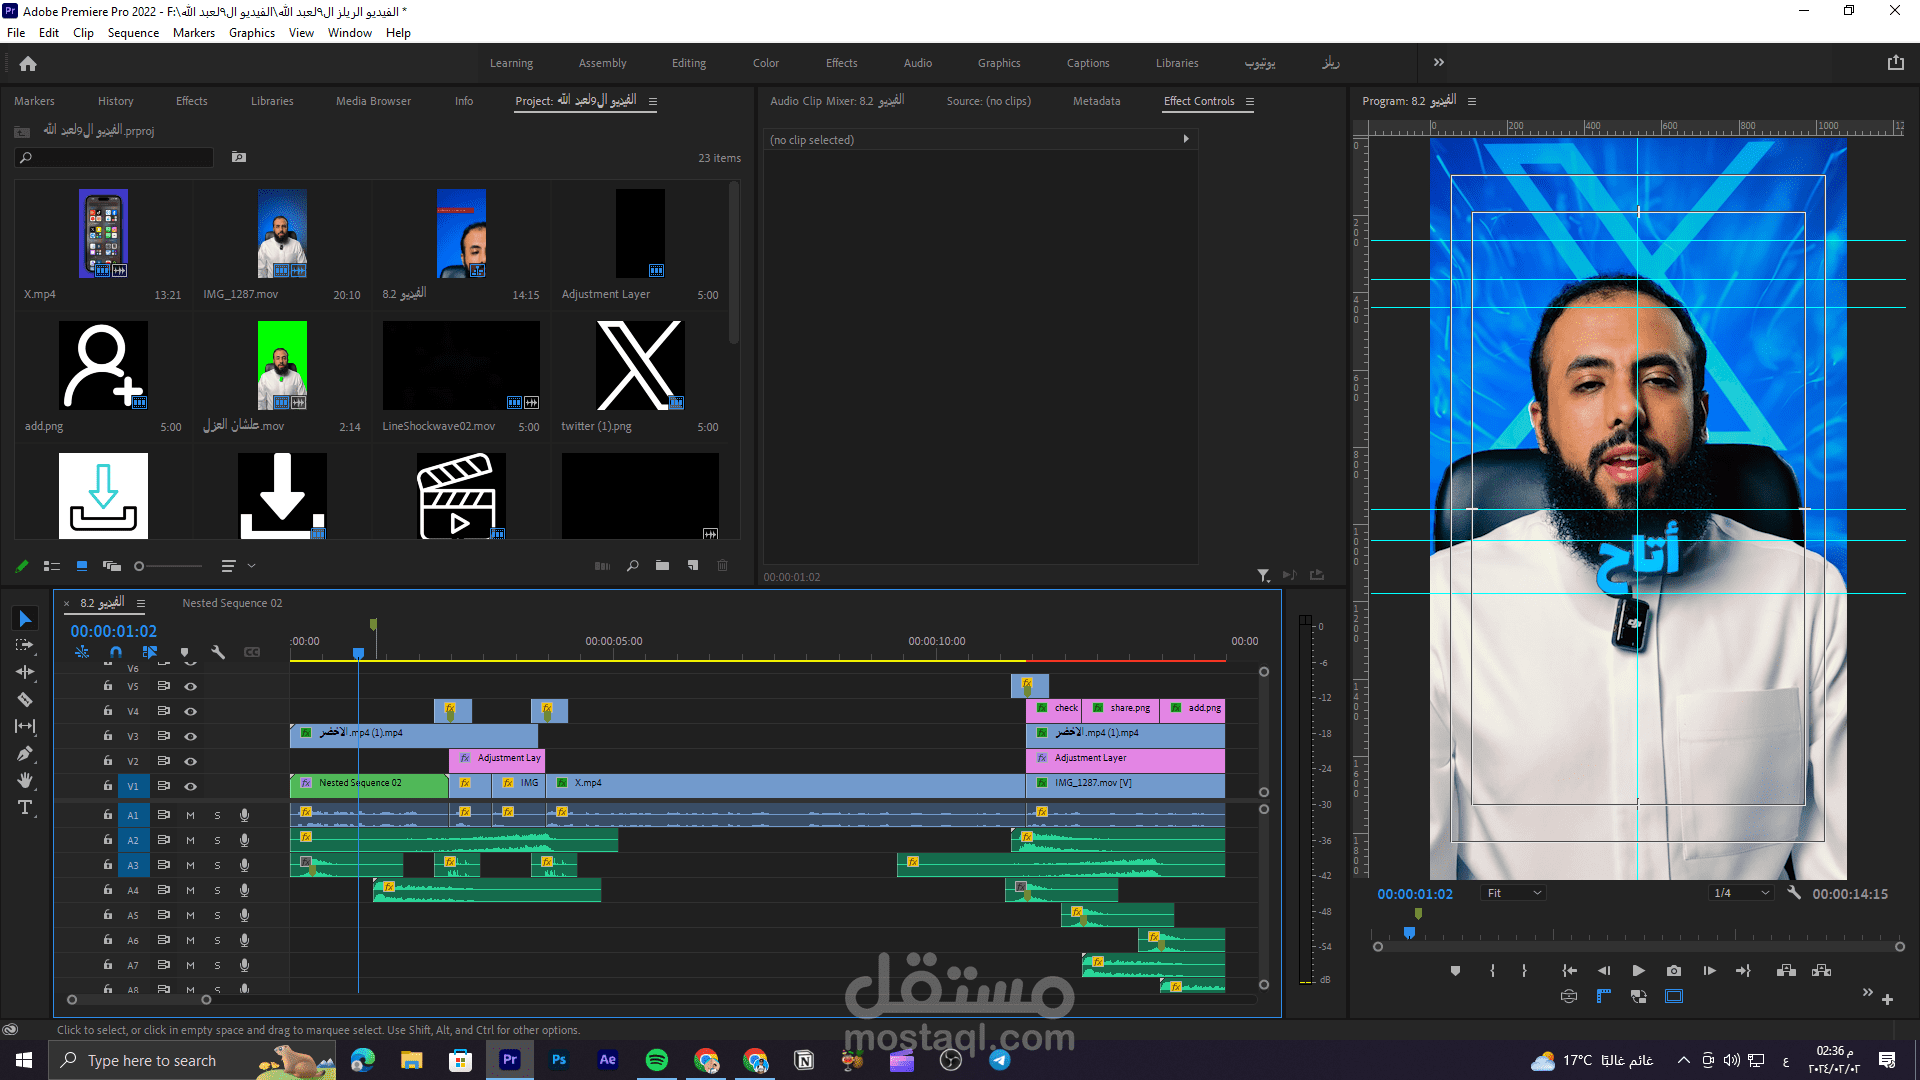Image resolution: width=1920 pixels, height=1080 pixels.
Task: Click New Bin folder icon in Project panel
Action: pyautogui.click(x=662, y=566)
